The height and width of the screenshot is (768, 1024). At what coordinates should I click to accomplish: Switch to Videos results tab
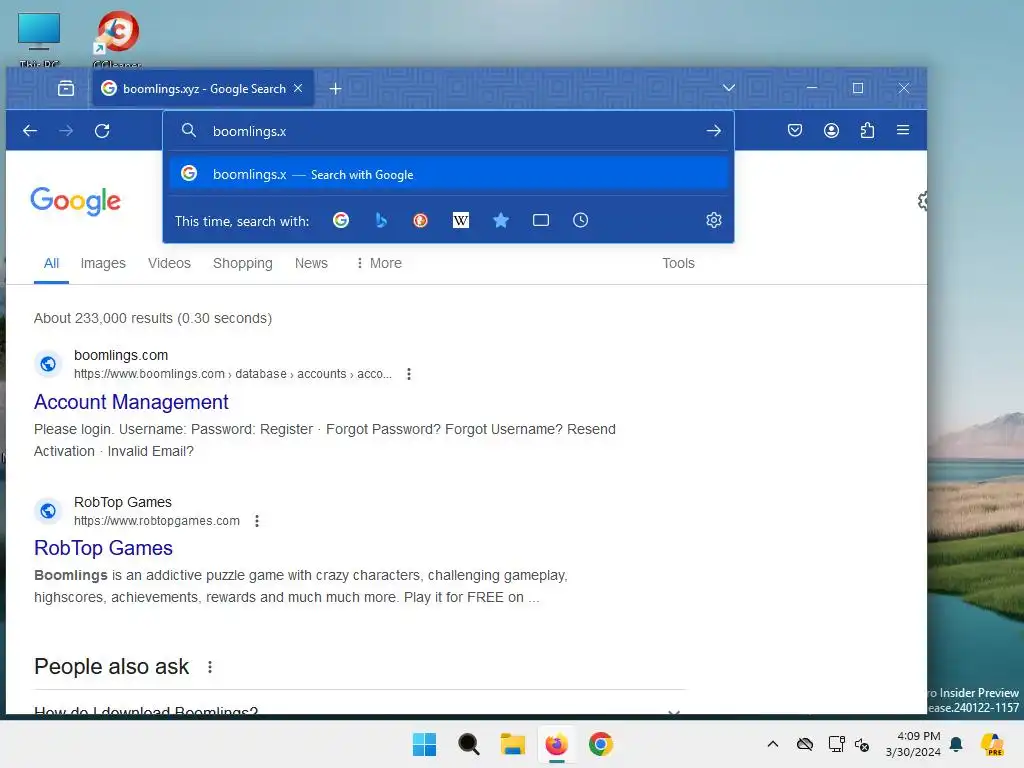(169, 263)
